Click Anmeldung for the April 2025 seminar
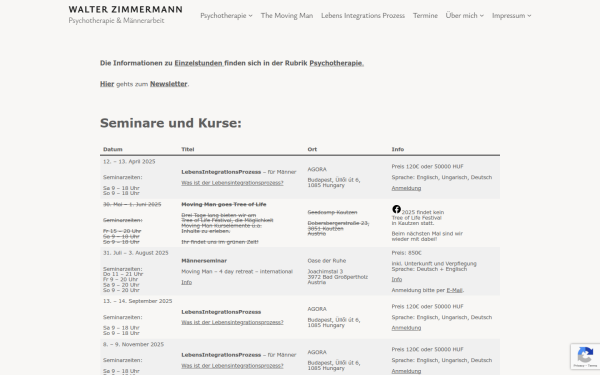Screen dimensions: 600x375 click(x=406, y=188)
